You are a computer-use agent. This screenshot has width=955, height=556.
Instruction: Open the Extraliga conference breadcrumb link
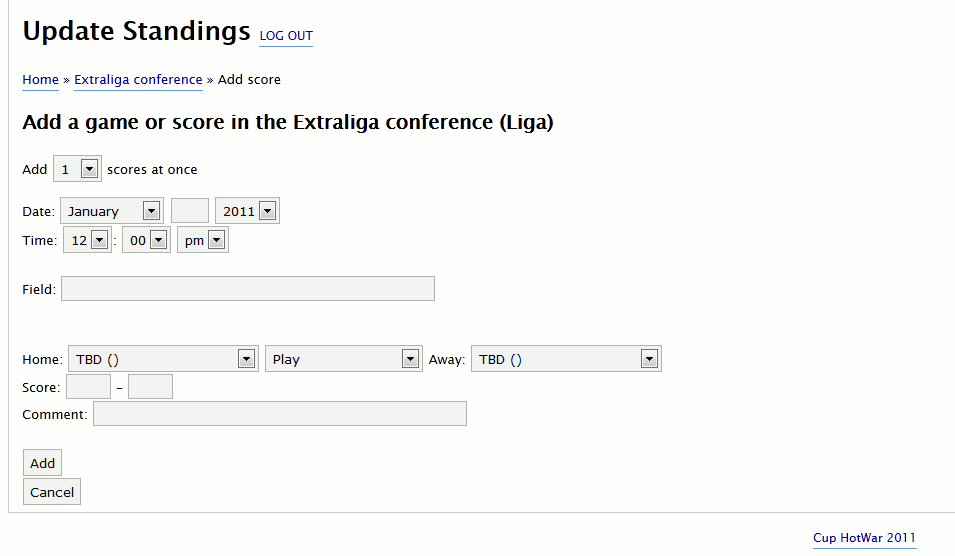(x=138, y=80)
